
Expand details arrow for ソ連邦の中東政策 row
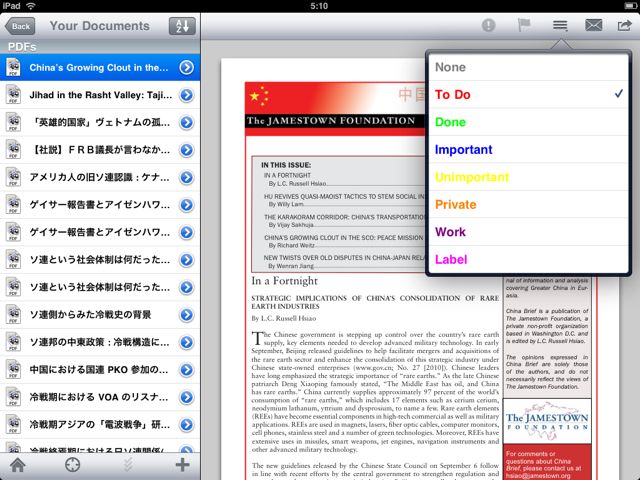point(187,342)
